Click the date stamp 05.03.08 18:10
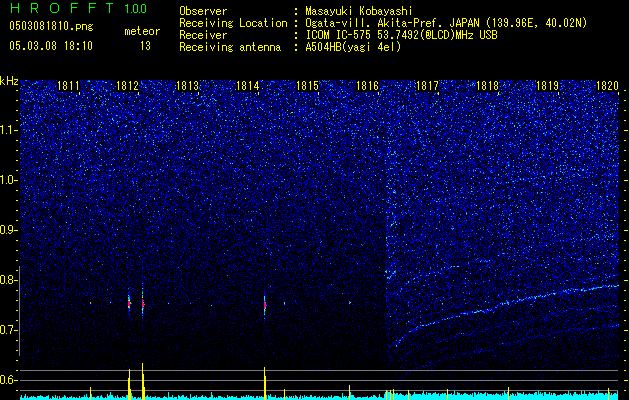The image size is (629, 400). click(51, 46)
